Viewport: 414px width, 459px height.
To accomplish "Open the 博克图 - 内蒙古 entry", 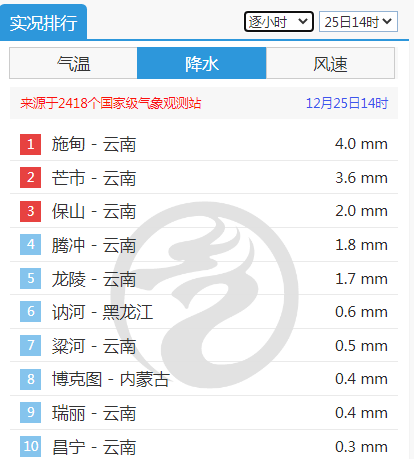I will pos(111,379).
